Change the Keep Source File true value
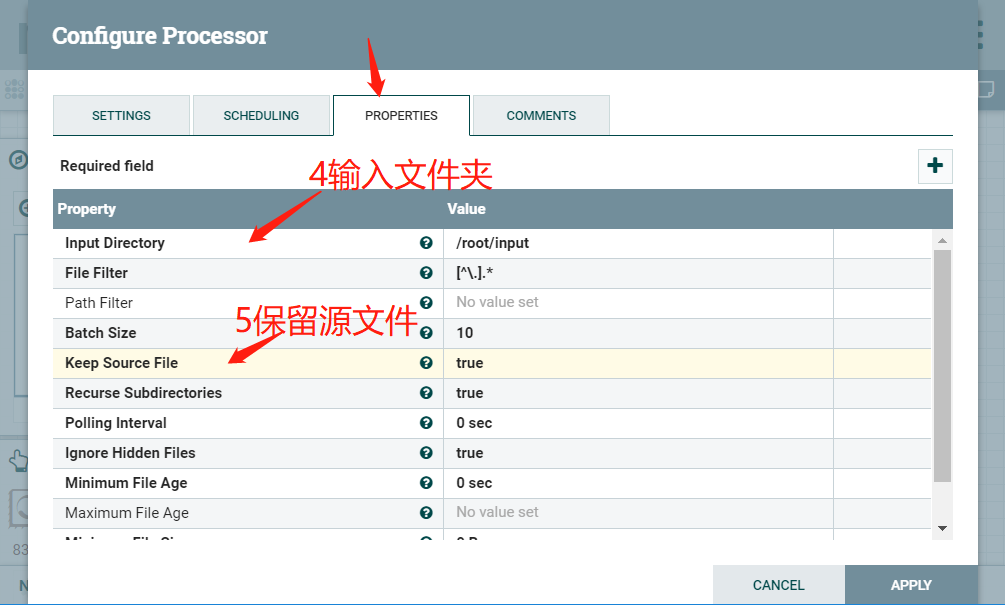 (638, 363)
